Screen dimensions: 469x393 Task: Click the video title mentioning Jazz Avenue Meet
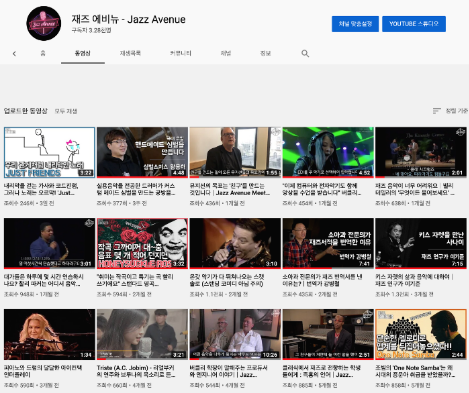click(230, 189)
